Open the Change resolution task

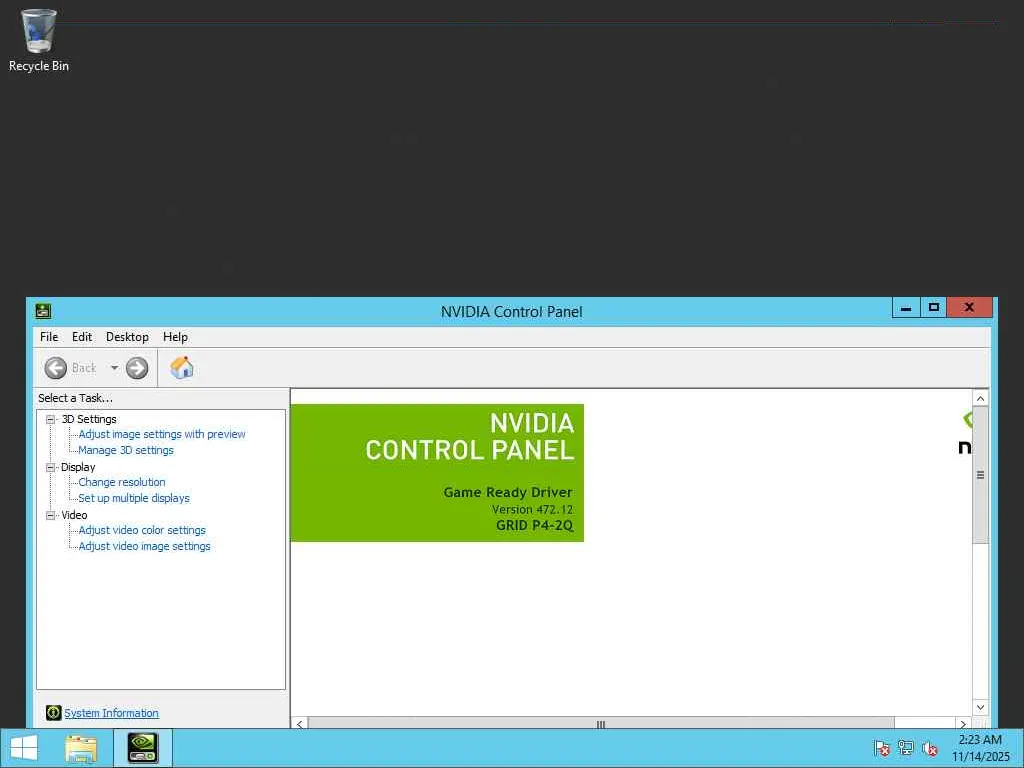[122, 482]
